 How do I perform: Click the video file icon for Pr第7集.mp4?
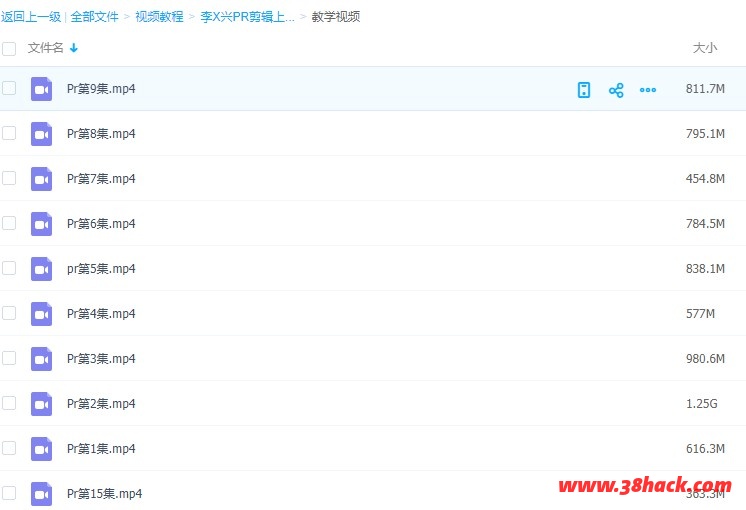(x=41, y=179)
